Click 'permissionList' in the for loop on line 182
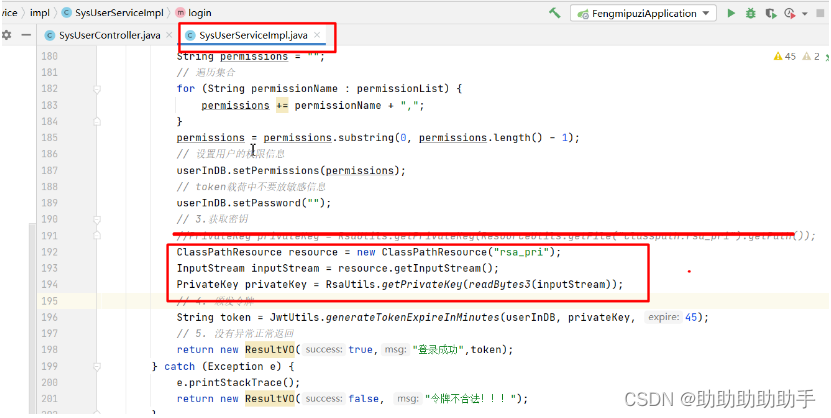831x418 pixels. click(400, 89)
